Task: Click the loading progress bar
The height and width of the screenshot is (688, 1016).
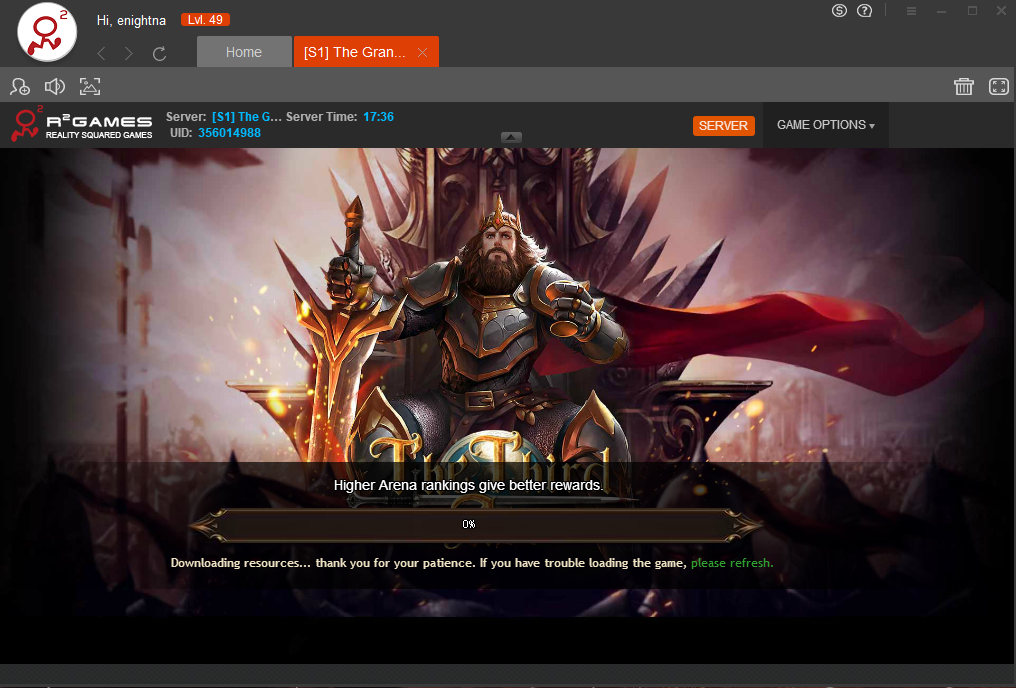Action: (x=474, y=524)
